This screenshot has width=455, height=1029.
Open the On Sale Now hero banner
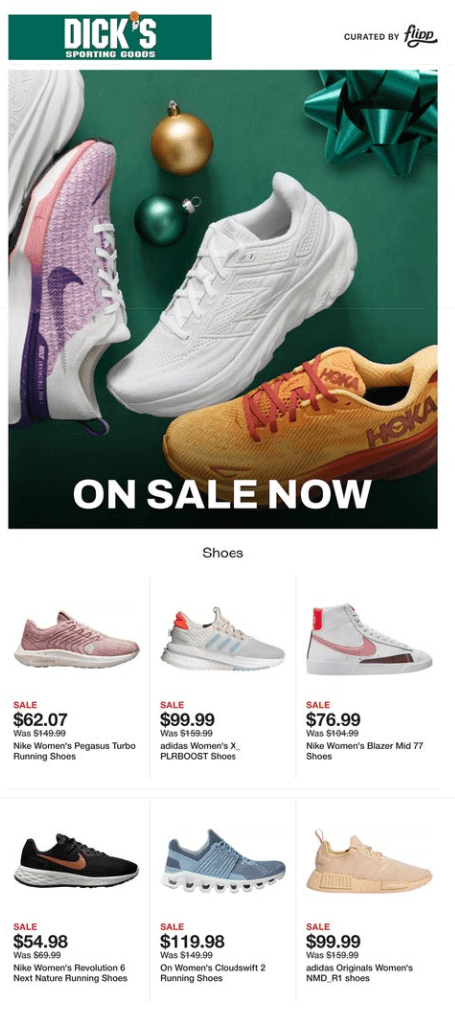[223, 299]
